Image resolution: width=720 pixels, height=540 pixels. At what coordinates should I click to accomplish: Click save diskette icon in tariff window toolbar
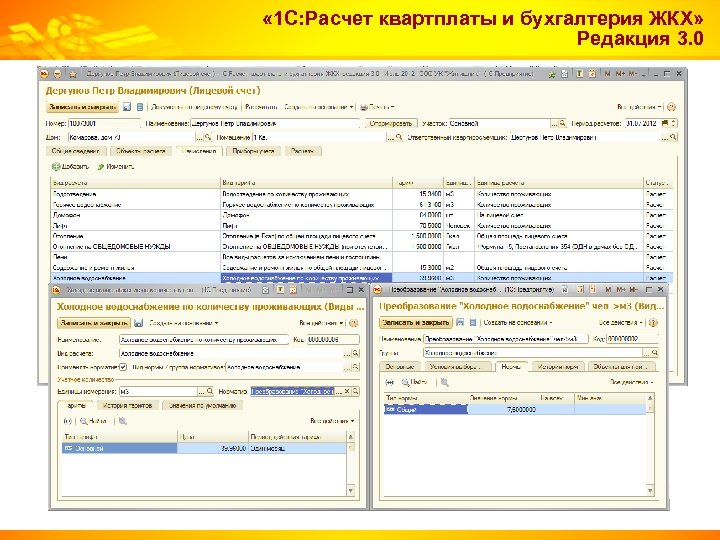point(139,323)
